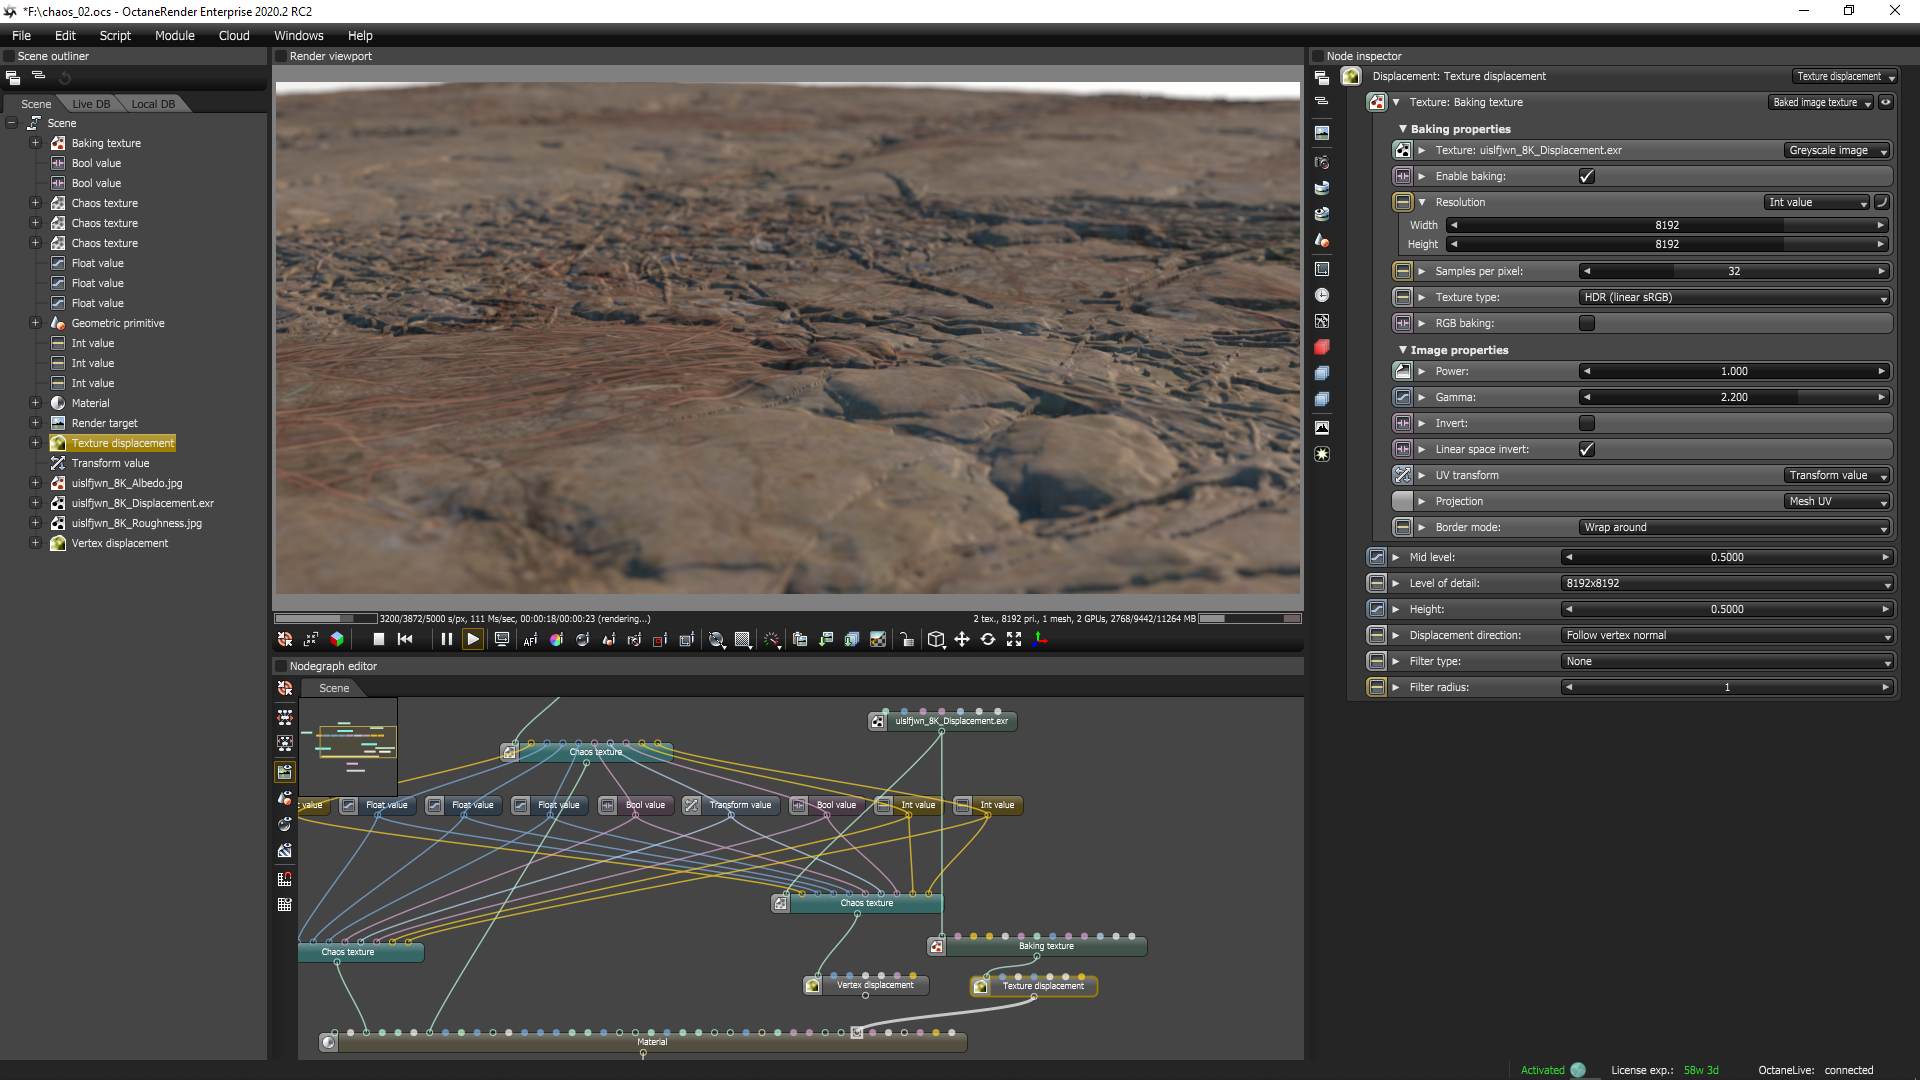Viewport: 1920px width, 1080px height.
Task: Toggle the Invert checkbox
Action: click(x=1586, y=423)
